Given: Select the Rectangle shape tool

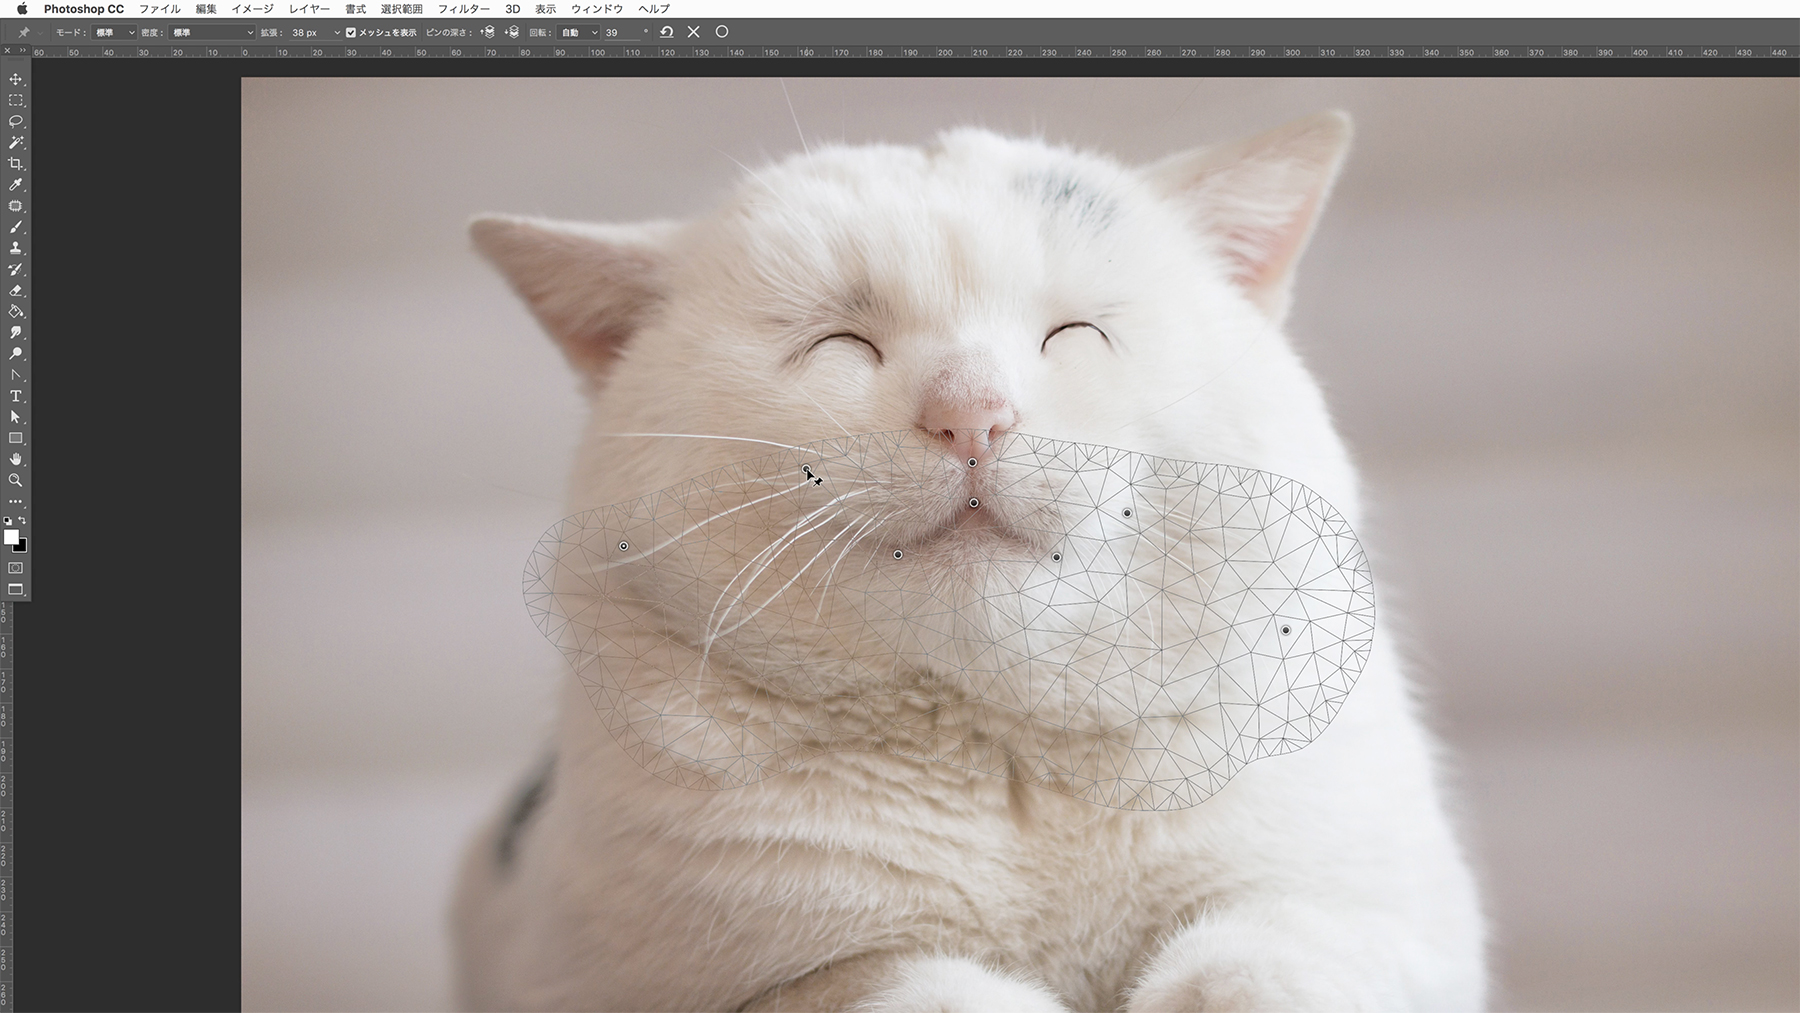Looking at the screenshot, I should [x=16, y=438].
